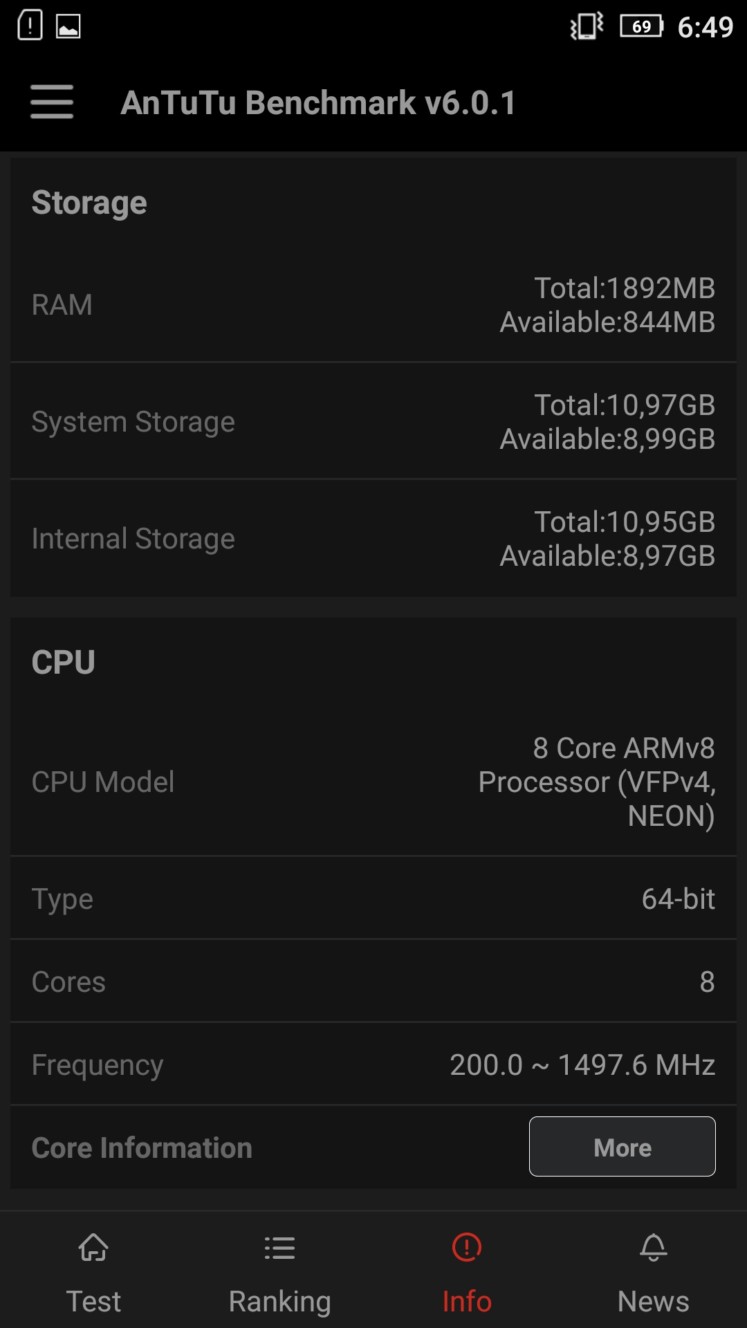Tap the alert notification icon in status bar
Image resolution: width=747 pixels, height=1328 pixels.
pyautogui.click(x=30, y=26)
